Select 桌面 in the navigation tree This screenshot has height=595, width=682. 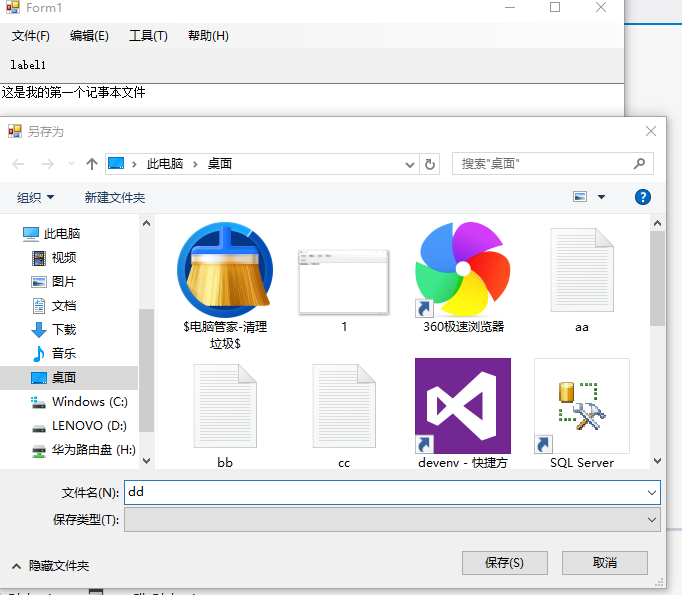click(x=69, y=377)
